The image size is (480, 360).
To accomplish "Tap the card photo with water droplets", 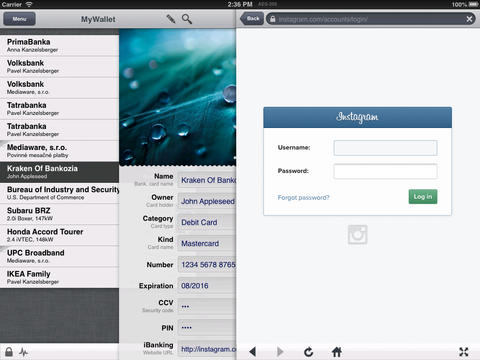I will (x=177, y=97).
